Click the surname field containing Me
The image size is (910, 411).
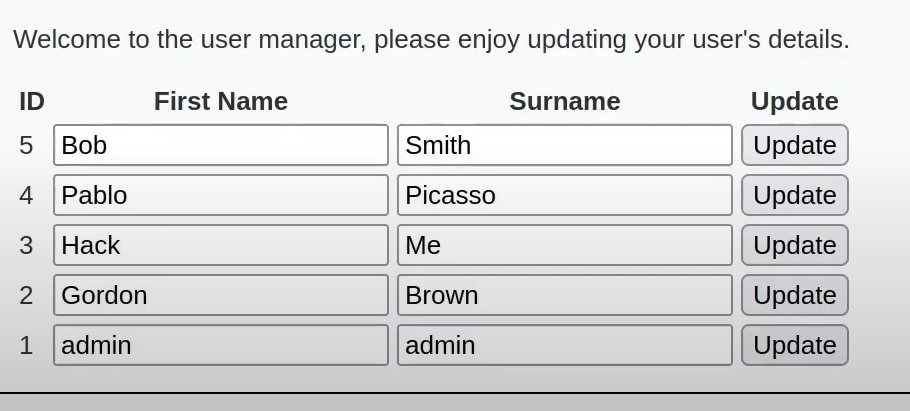(x=564, y=245)
